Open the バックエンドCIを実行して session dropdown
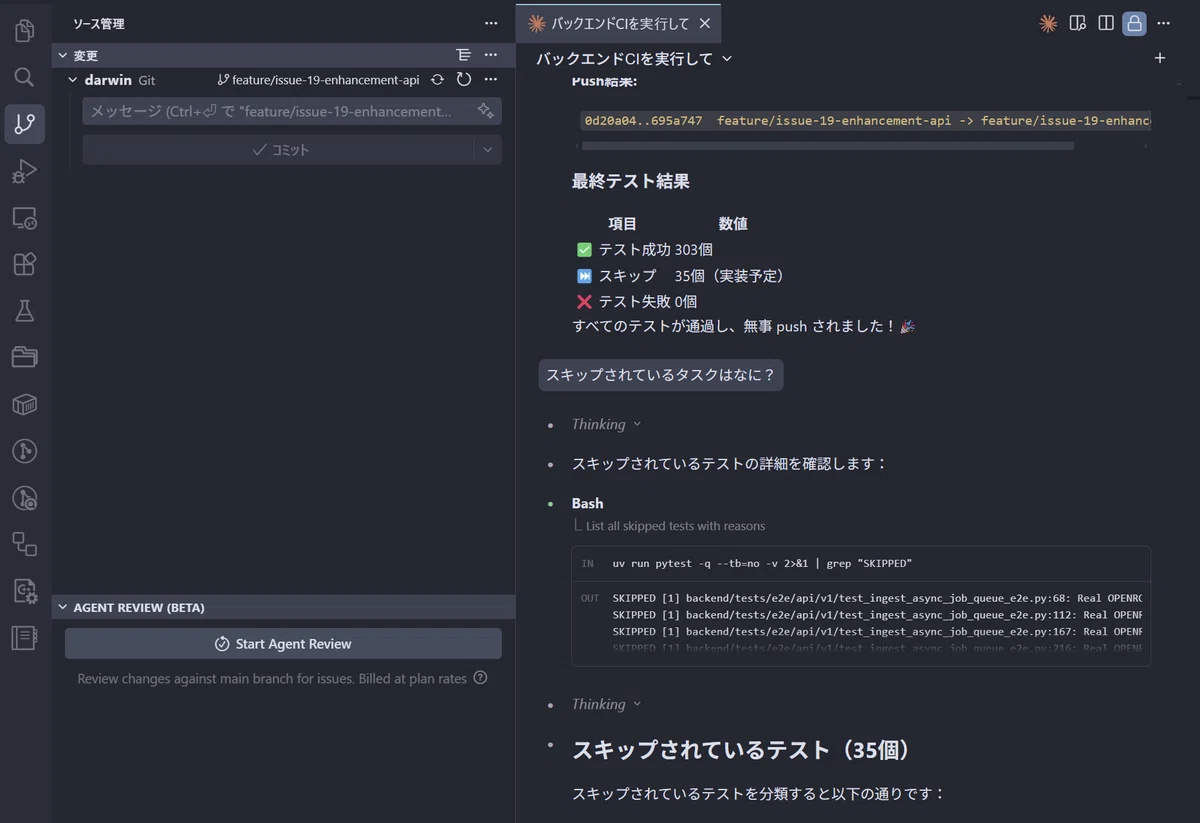The height and width of the screenshot is (823, 1200). (634, 58)
